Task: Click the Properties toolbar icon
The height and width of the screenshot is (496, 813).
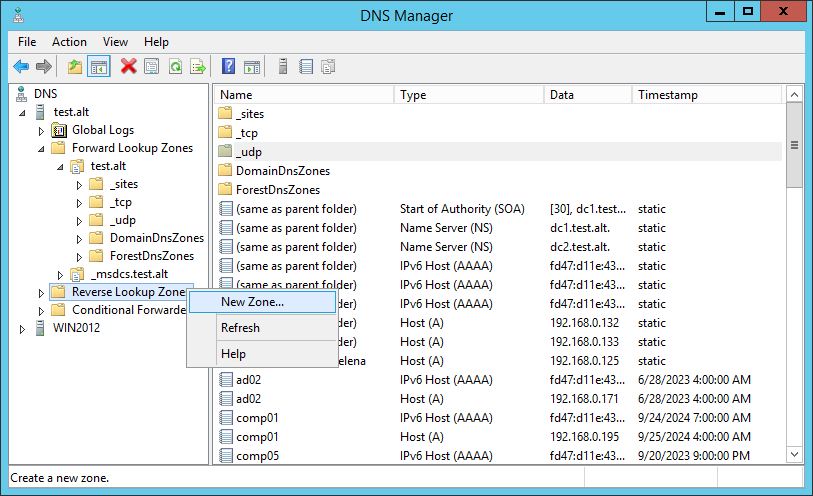Action: pyautogui.click(x=152, y=67)
